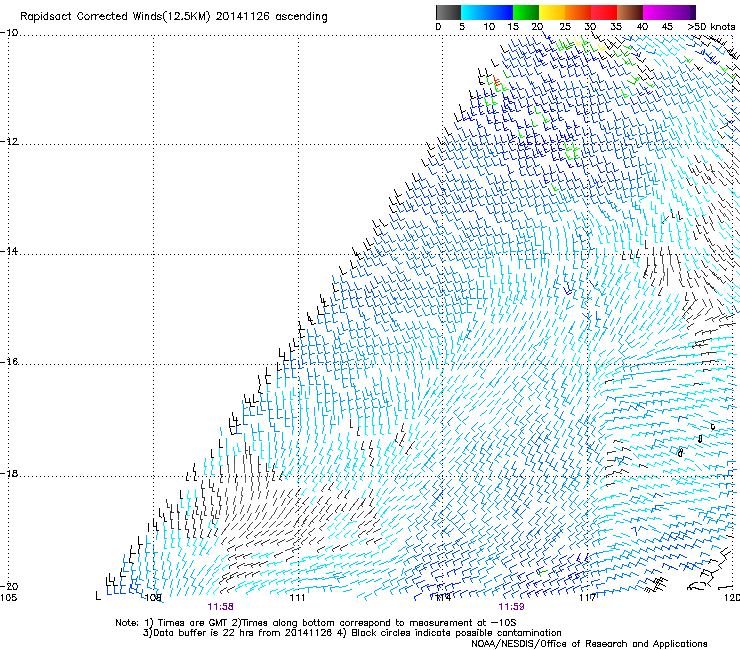Click the '>50 knots' legend label
The width and height of the screenshot is (740, 650).
pyautogui.click(x=711, y=27)
